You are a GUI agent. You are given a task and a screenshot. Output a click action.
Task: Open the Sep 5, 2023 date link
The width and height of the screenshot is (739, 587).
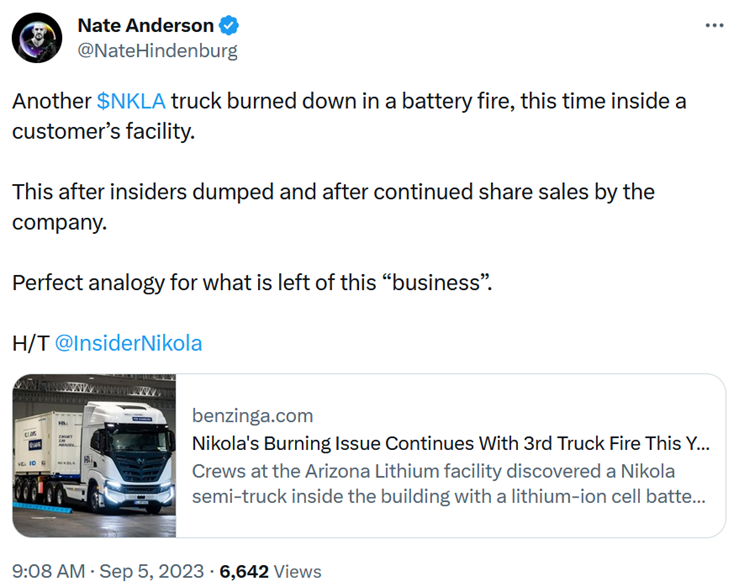coord(152,571)
